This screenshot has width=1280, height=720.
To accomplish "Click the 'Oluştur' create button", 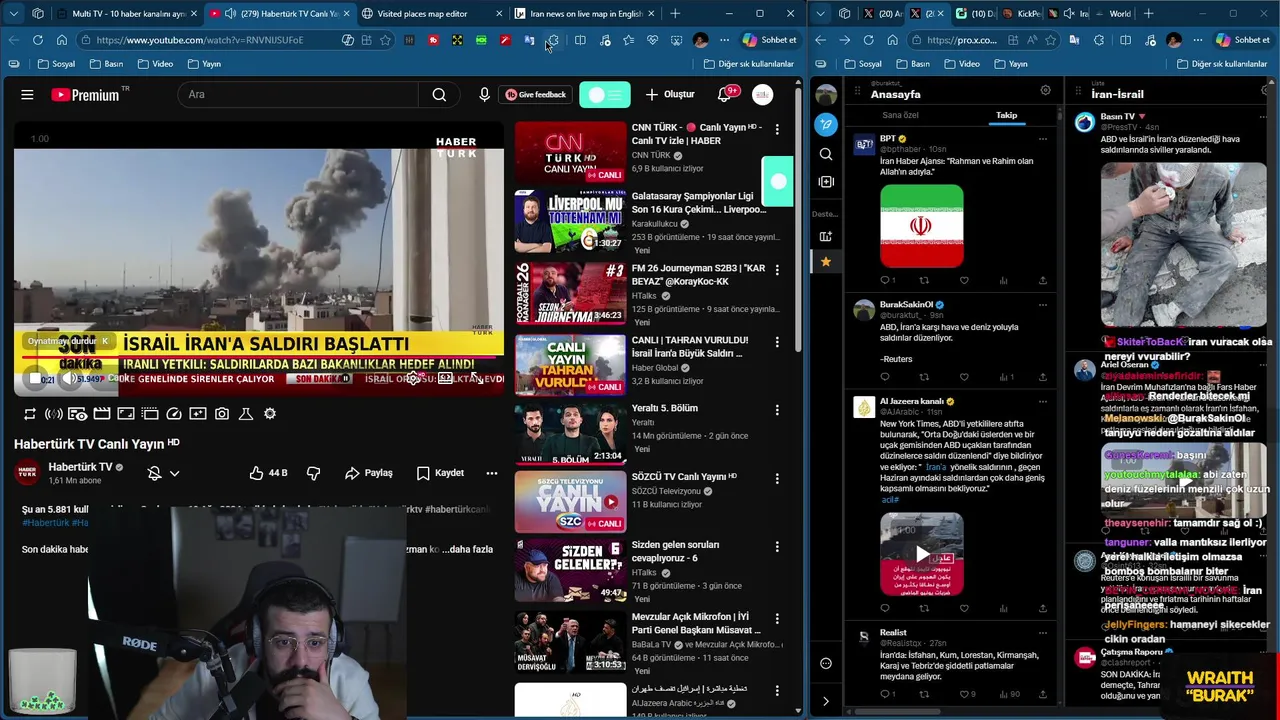I will (669, 94).
